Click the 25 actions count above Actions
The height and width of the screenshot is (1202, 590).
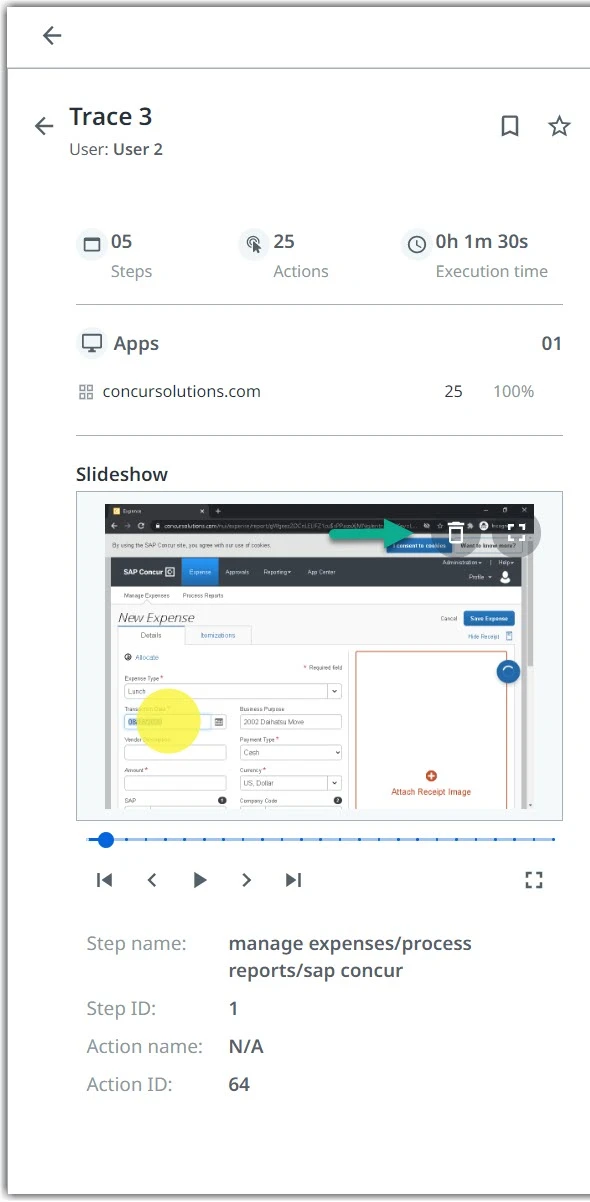[x=284, y=241]
